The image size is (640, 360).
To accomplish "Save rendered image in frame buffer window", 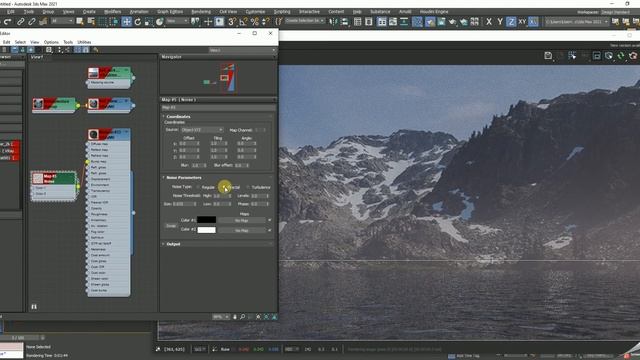I will coord(548,56).
